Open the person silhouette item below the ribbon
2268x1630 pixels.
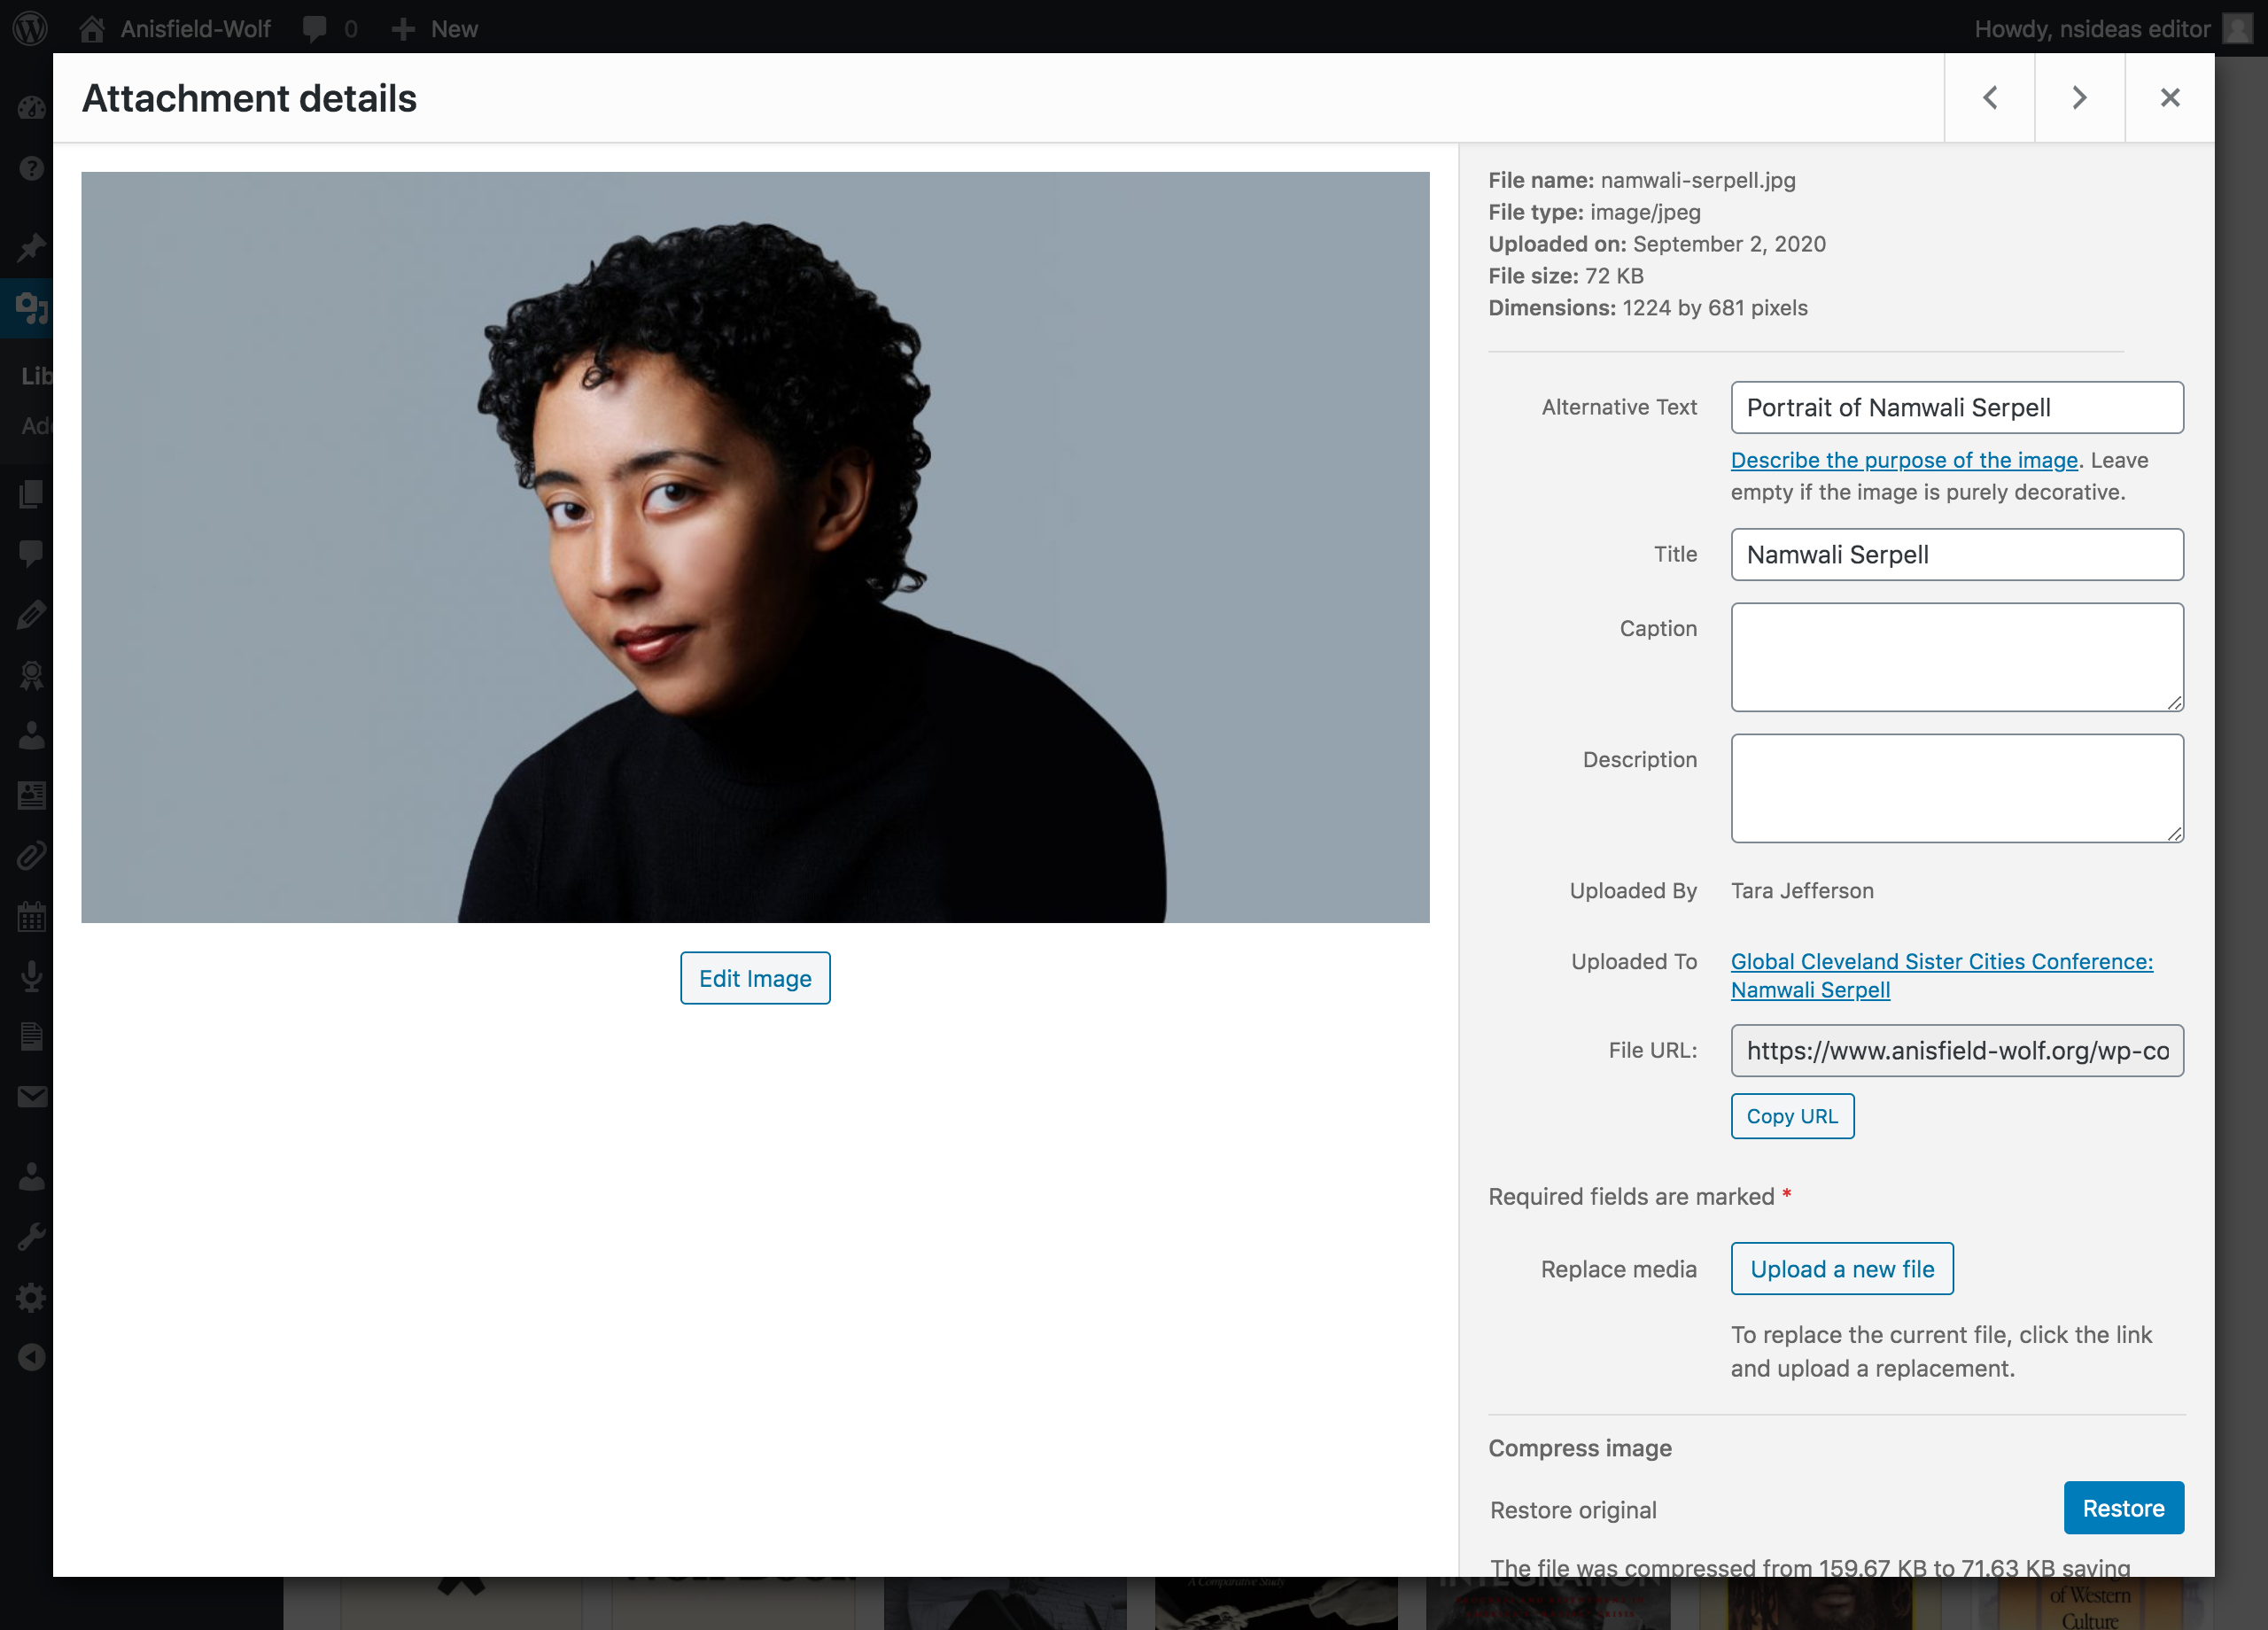(31, 735)
